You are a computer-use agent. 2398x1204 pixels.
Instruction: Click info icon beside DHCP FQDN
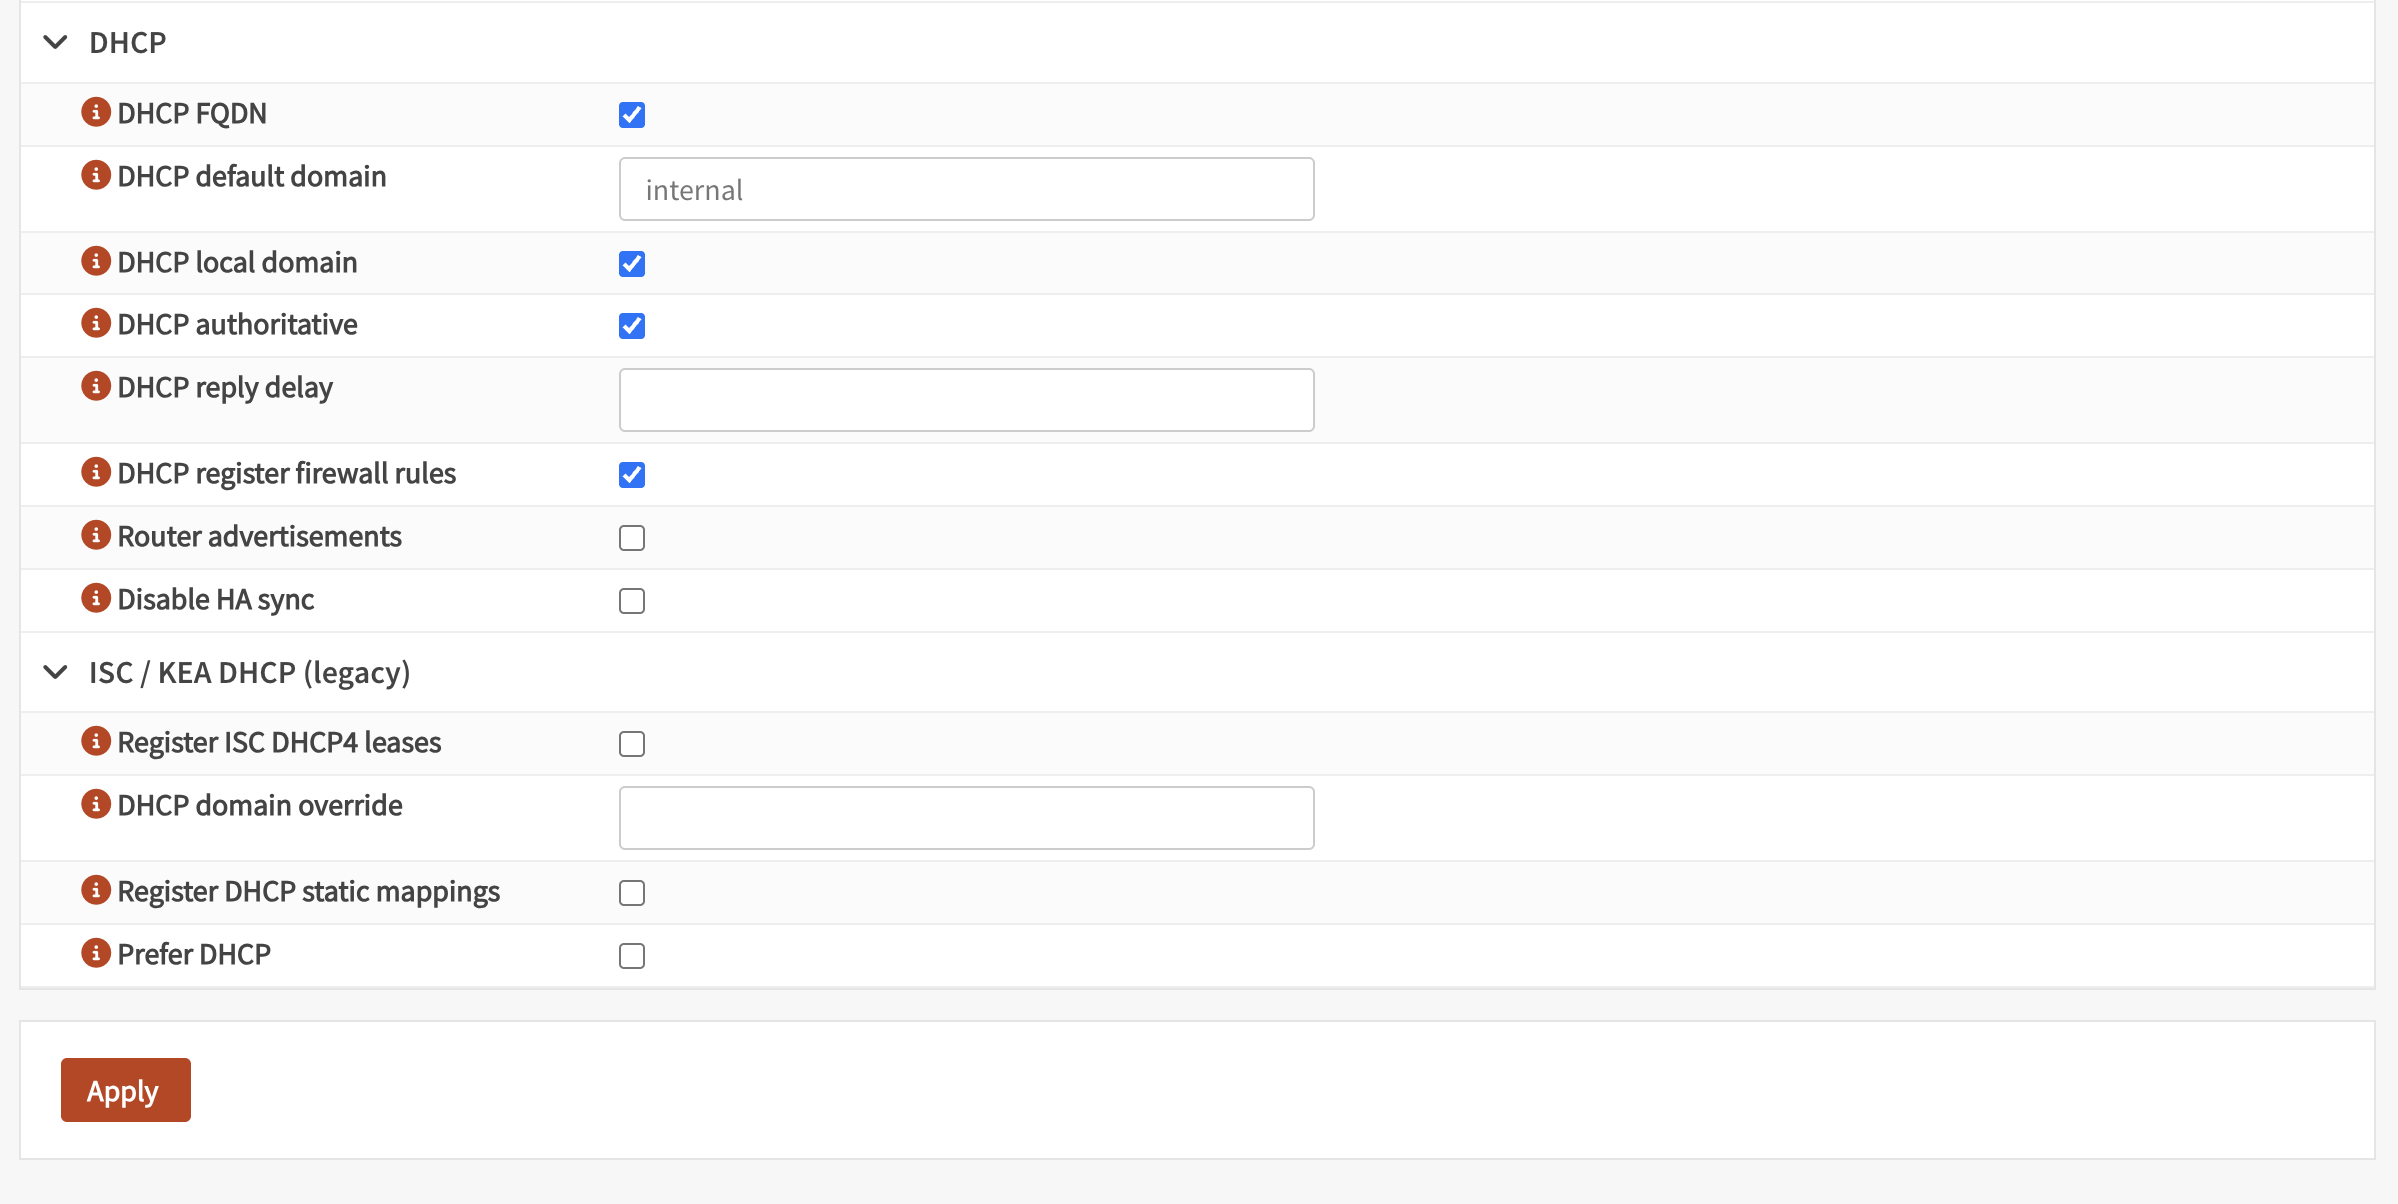[x=95, y=112]
